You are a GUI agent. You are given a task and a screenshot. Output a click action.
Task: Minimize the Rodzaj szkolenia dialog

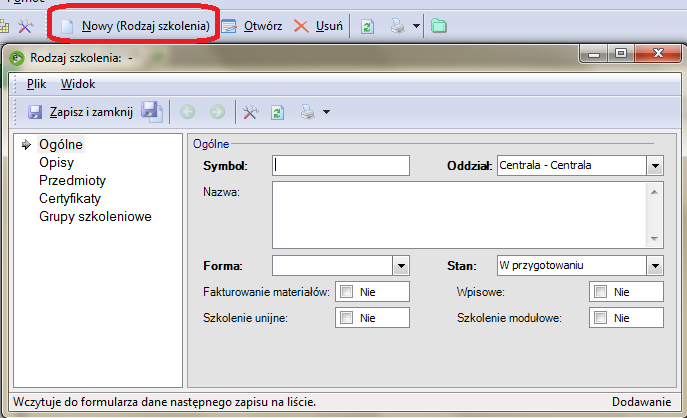(594, 54)
